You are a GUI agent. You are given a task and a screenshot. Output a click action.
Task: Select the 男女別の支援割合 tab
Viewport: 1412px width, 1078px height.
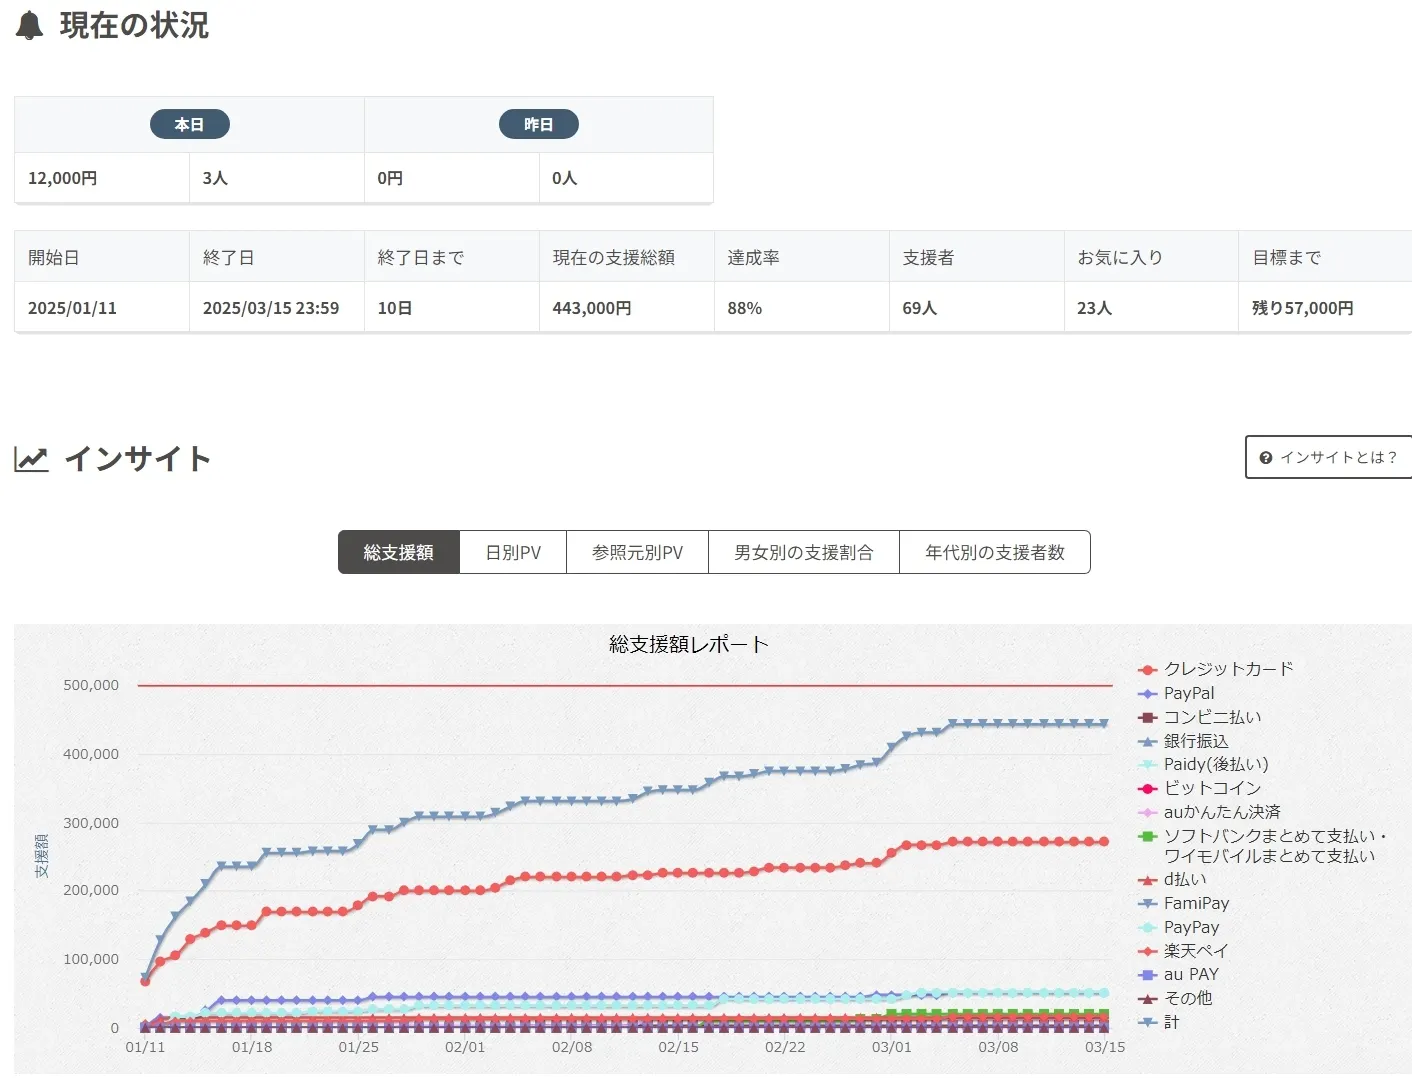point(803,553)
